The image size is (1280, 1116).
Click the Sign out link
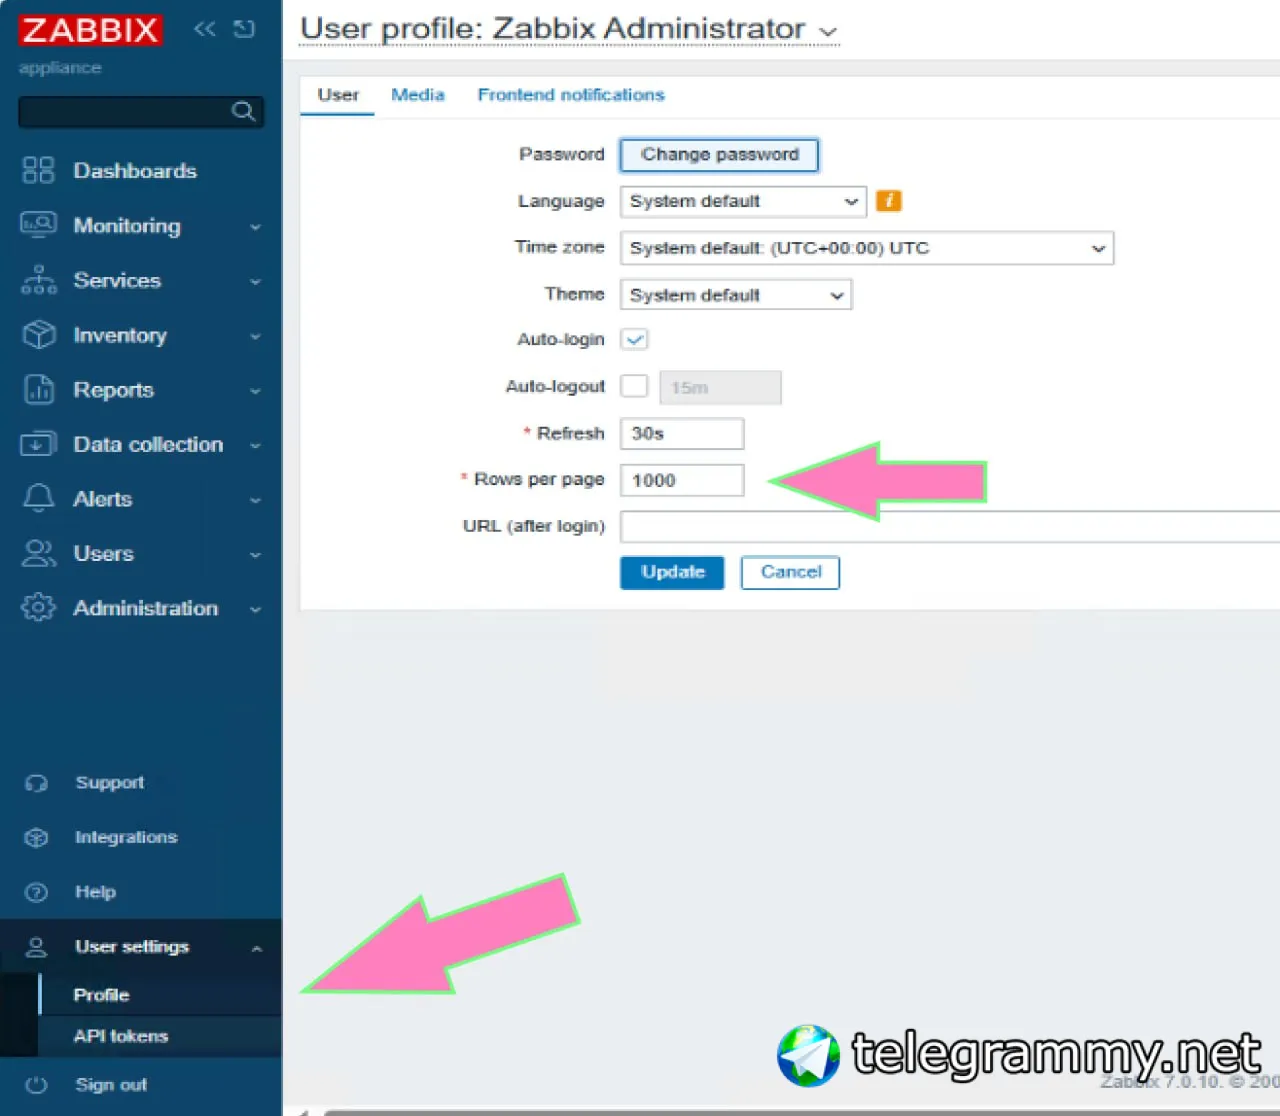coord(111,1085)
